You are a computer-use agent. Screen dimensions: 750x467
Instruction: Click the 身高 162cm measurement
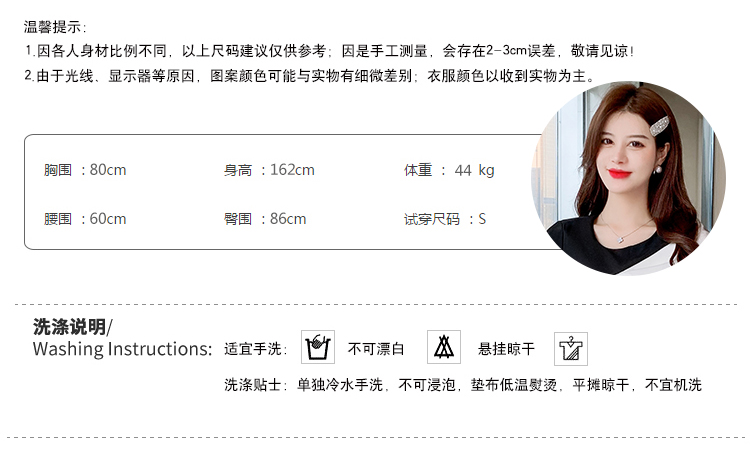[x=269, y=170]
